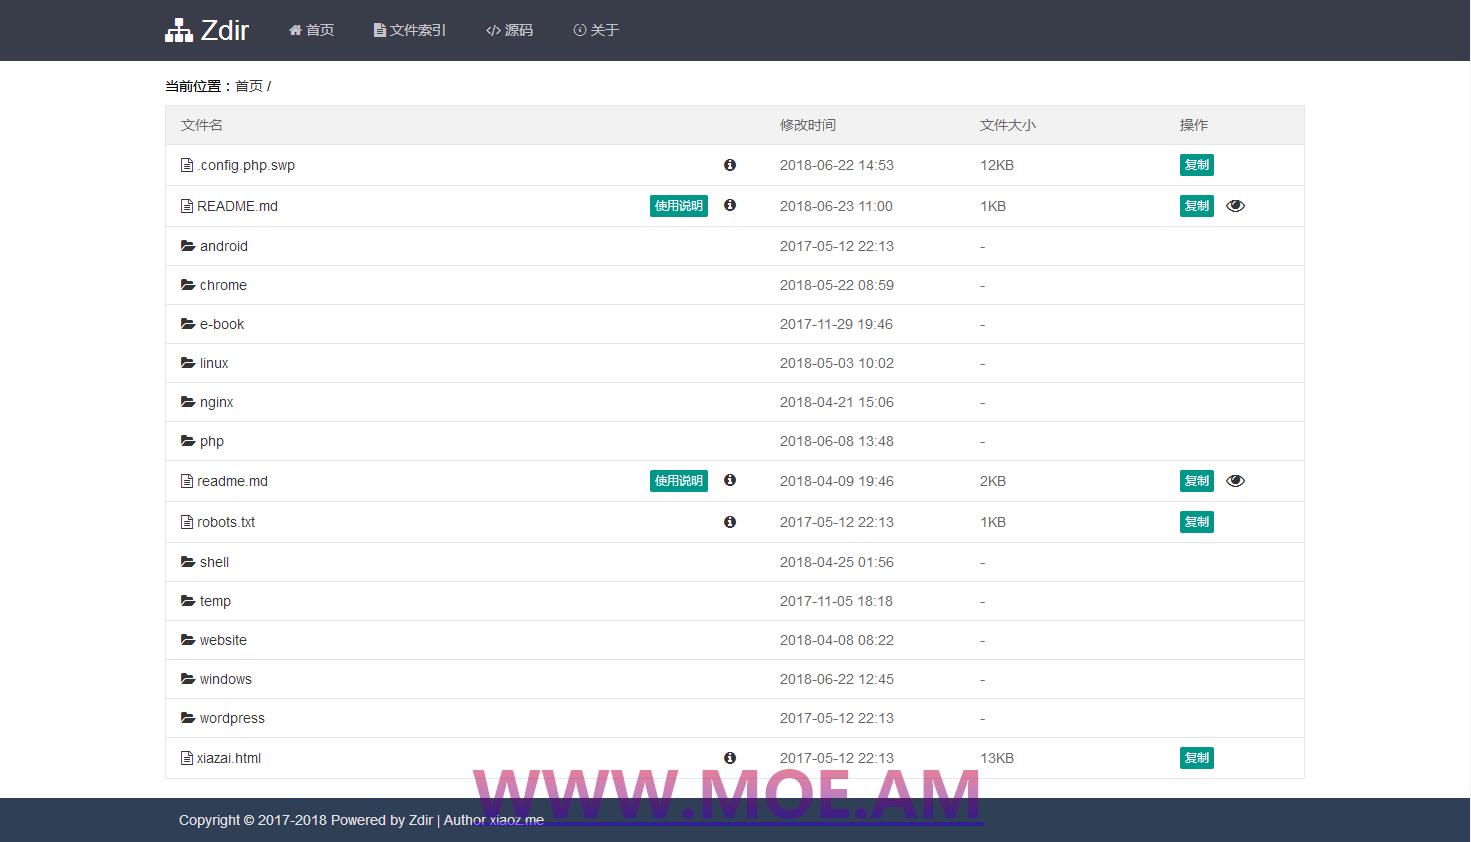Click the 13KB size of xiazai.html

pos(997,758)
